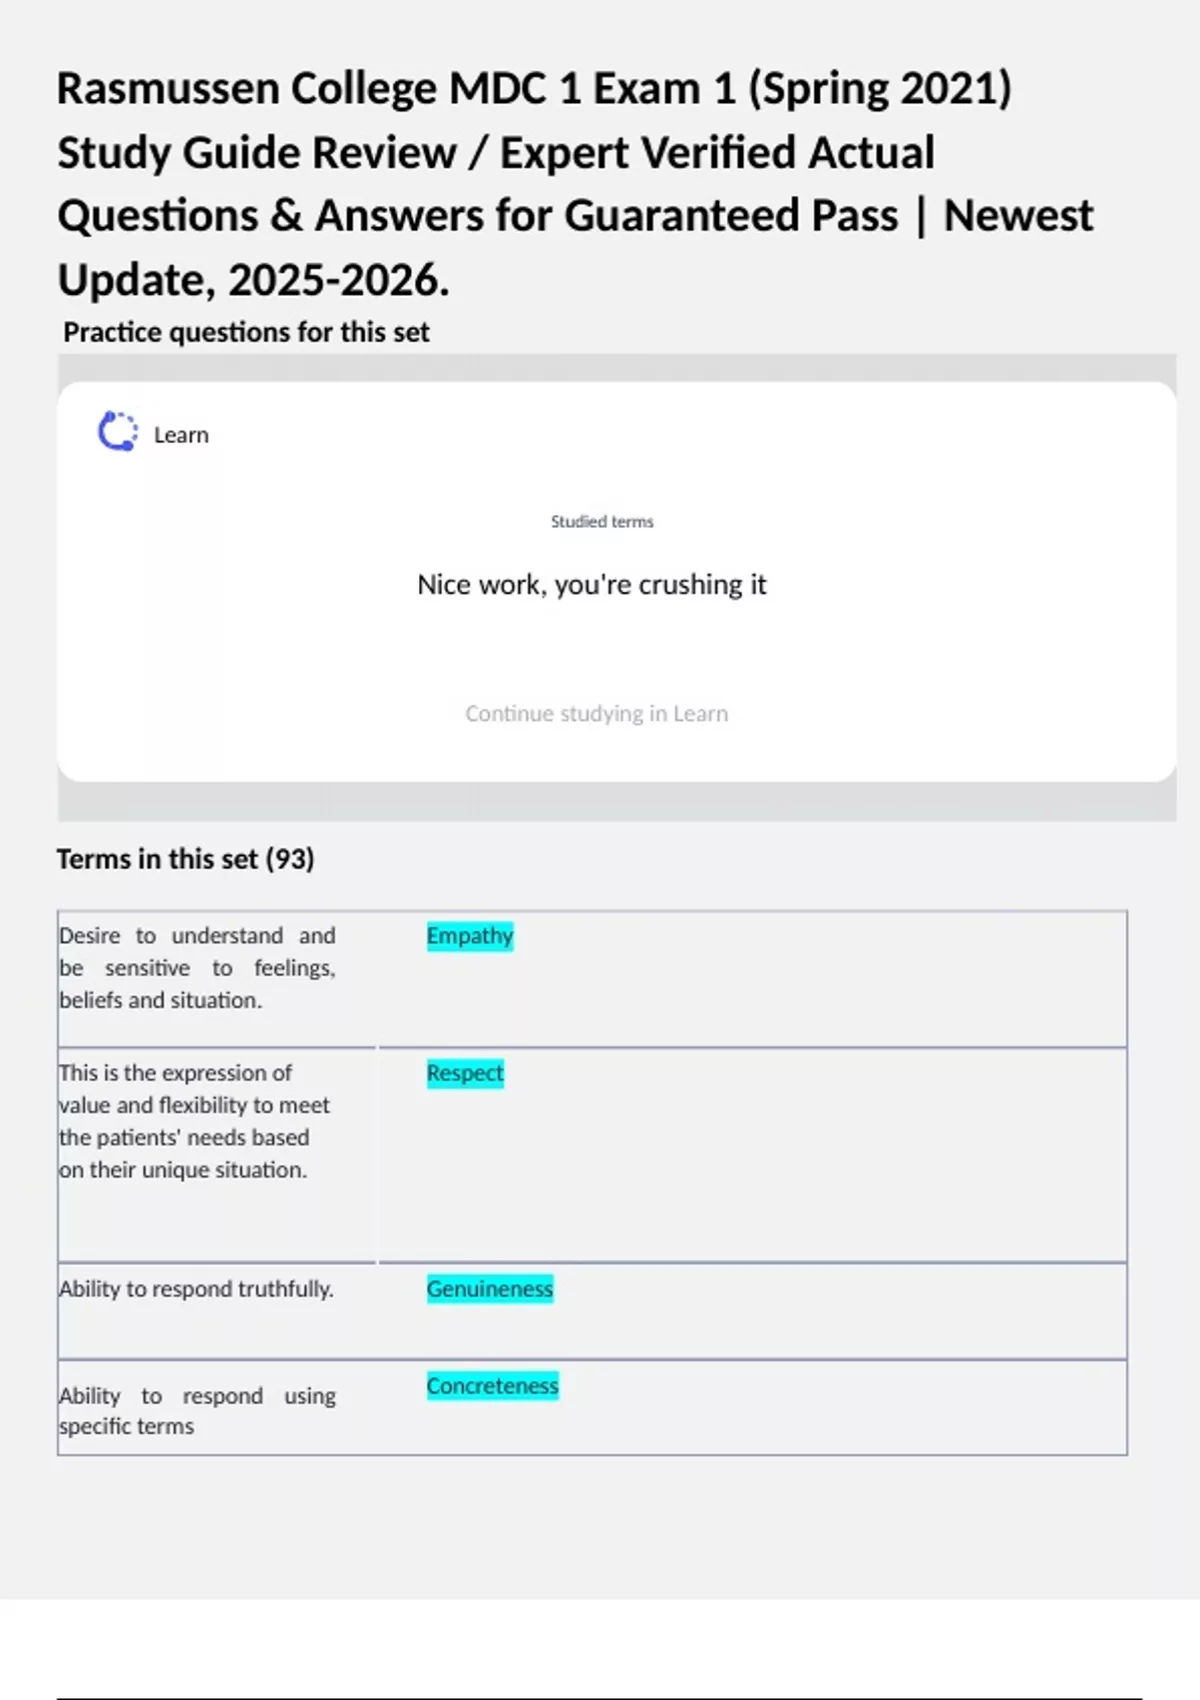
Task: Click the Learn circular icon
Action: point(118,432)
